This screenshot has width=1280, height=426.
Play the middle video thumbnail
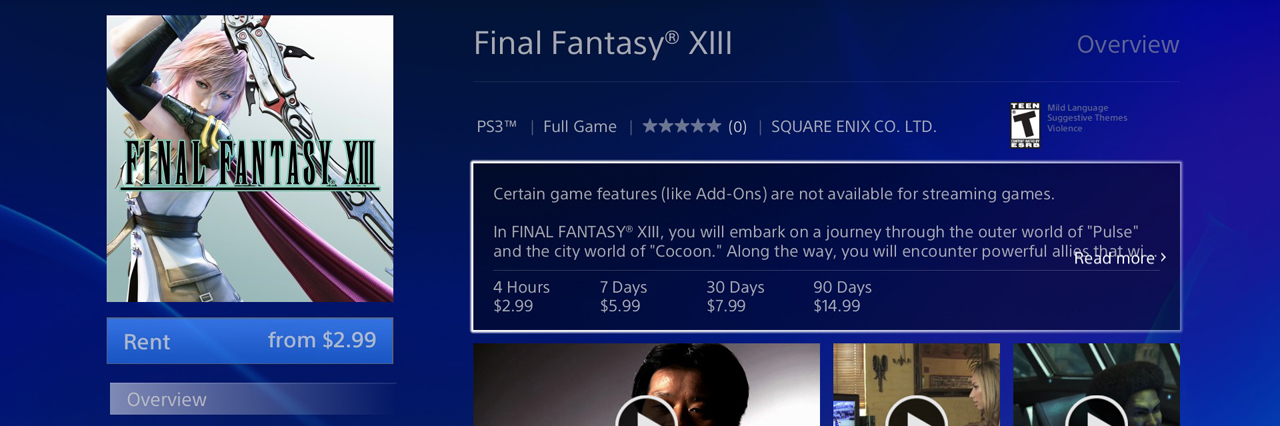916,410
